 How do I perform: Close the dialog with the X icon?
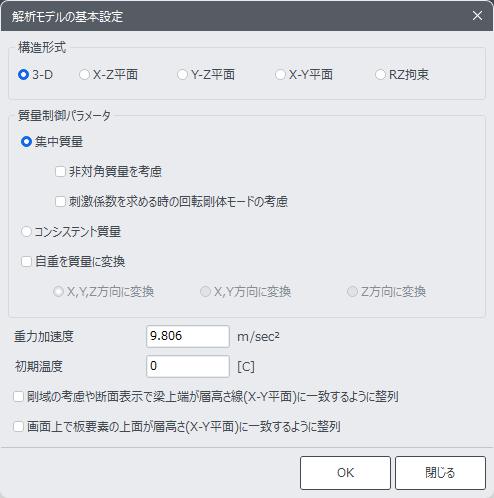[477, 16]
